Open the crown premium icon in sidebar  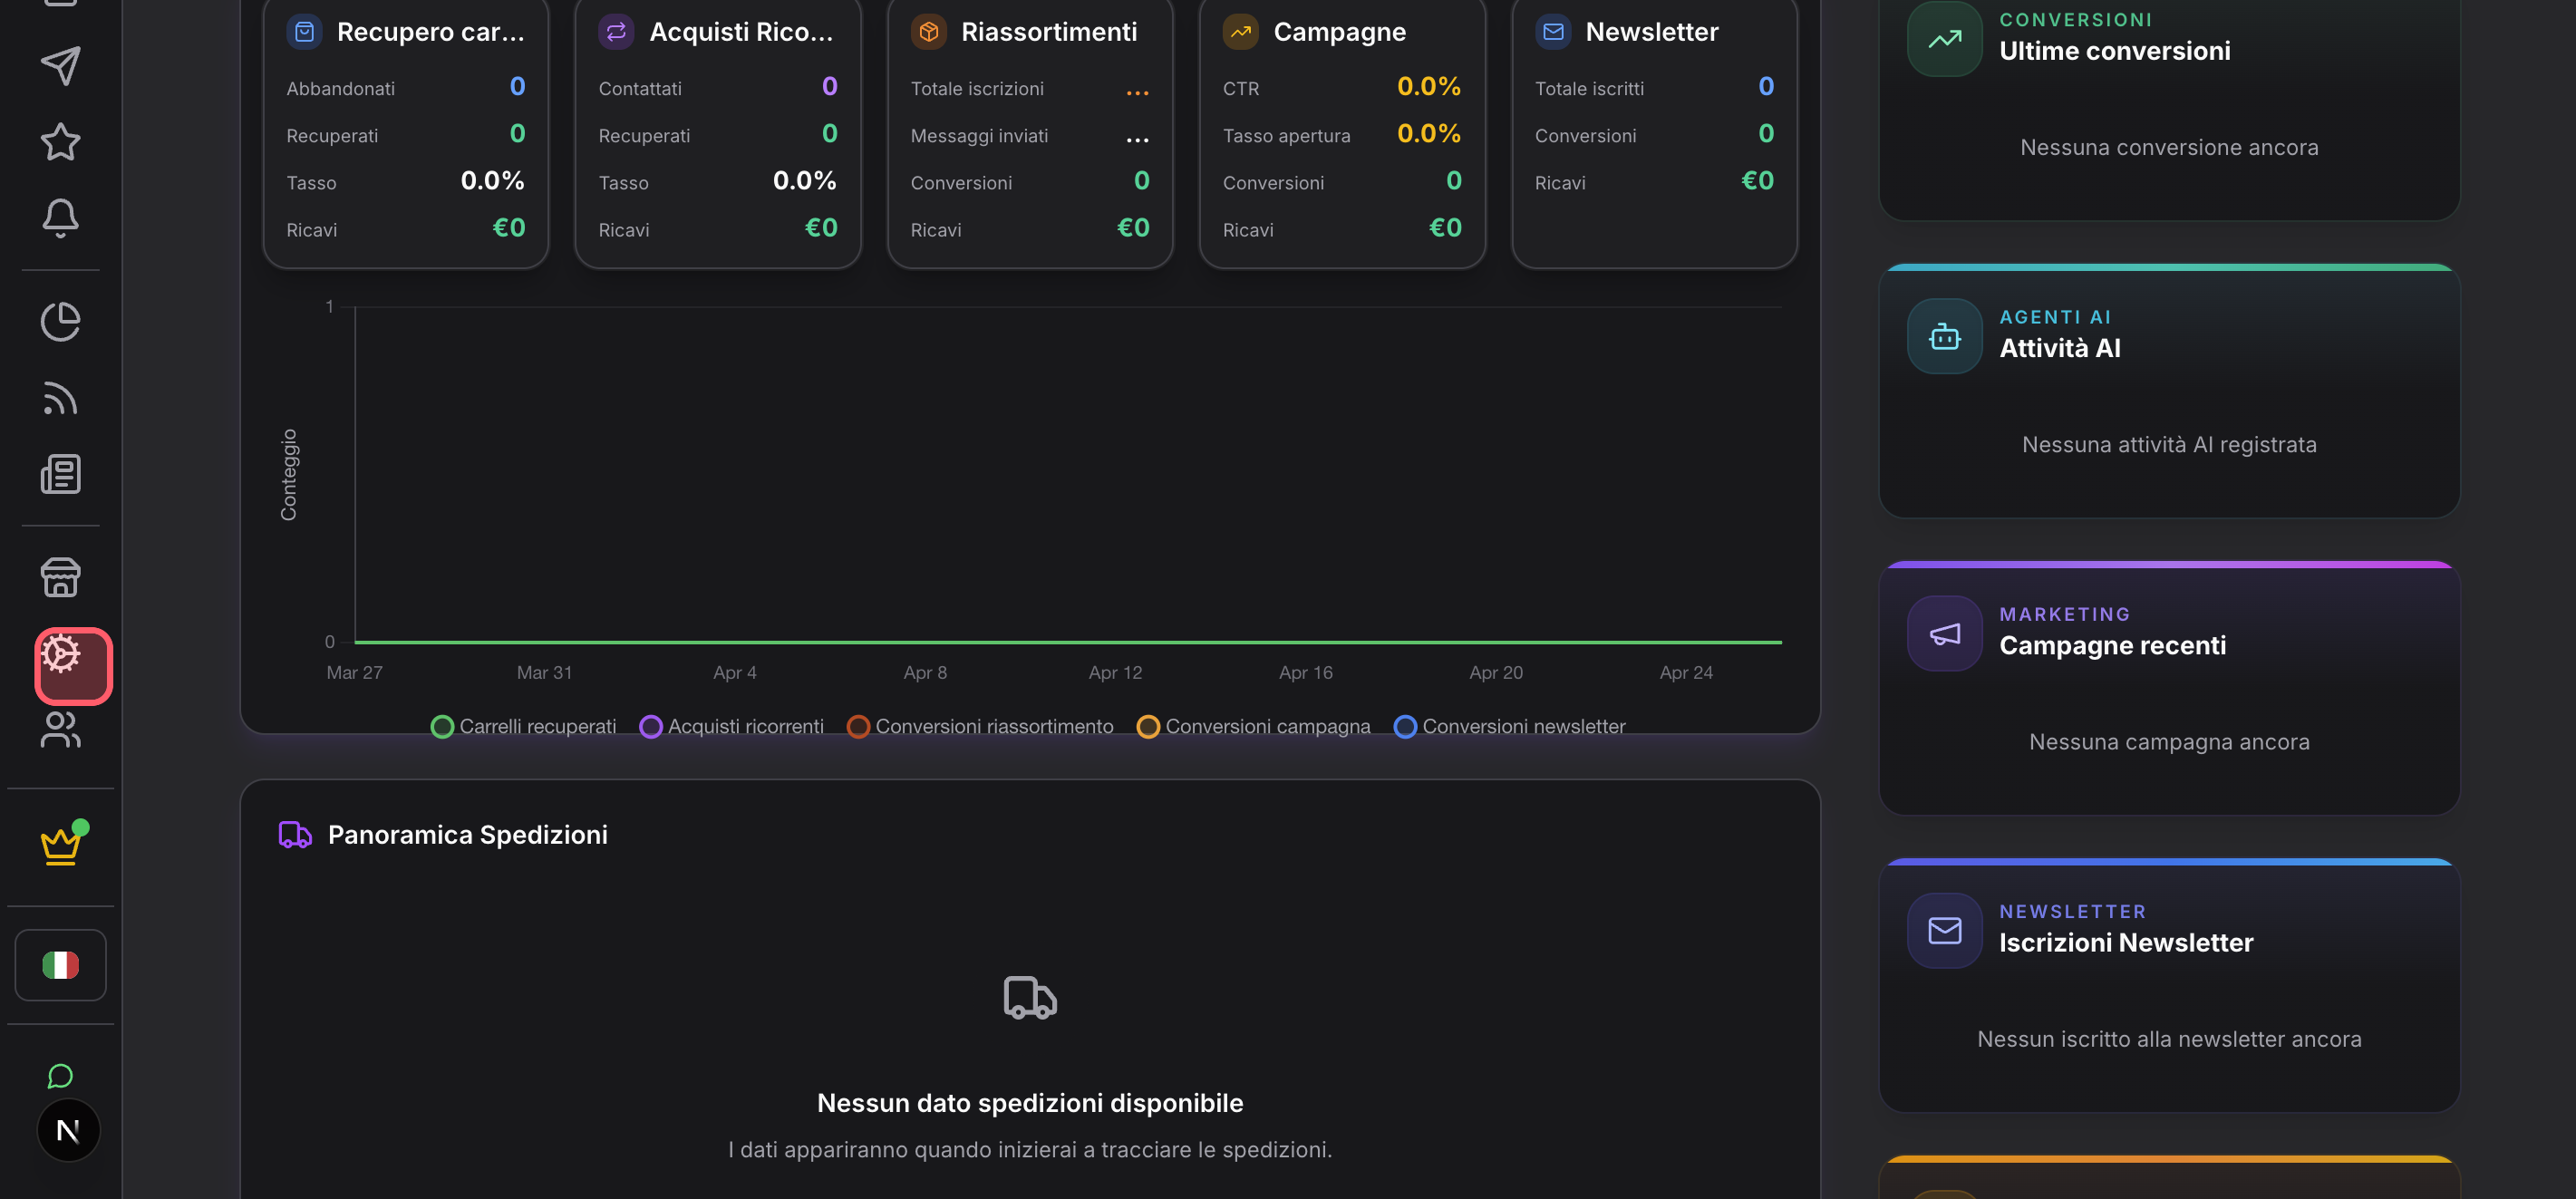pos(60,846)
